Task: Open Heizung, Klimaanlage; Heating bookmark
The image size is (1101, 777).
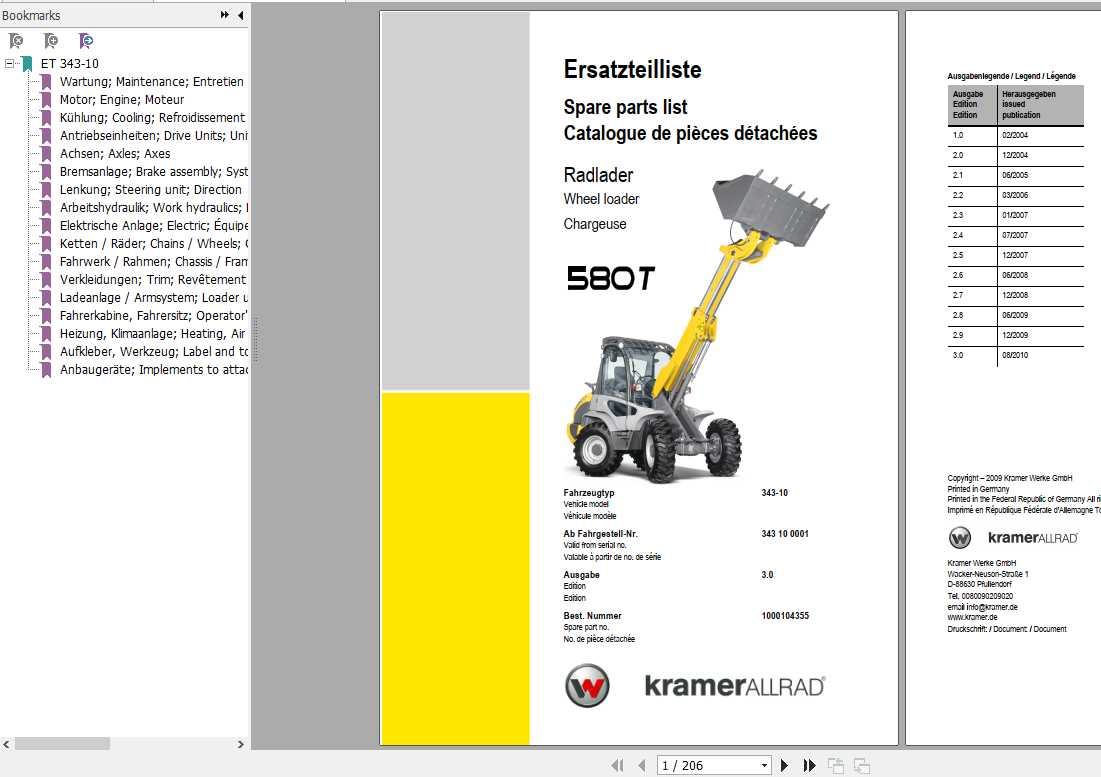Action: pyautogui.click(x=152, y=334)
